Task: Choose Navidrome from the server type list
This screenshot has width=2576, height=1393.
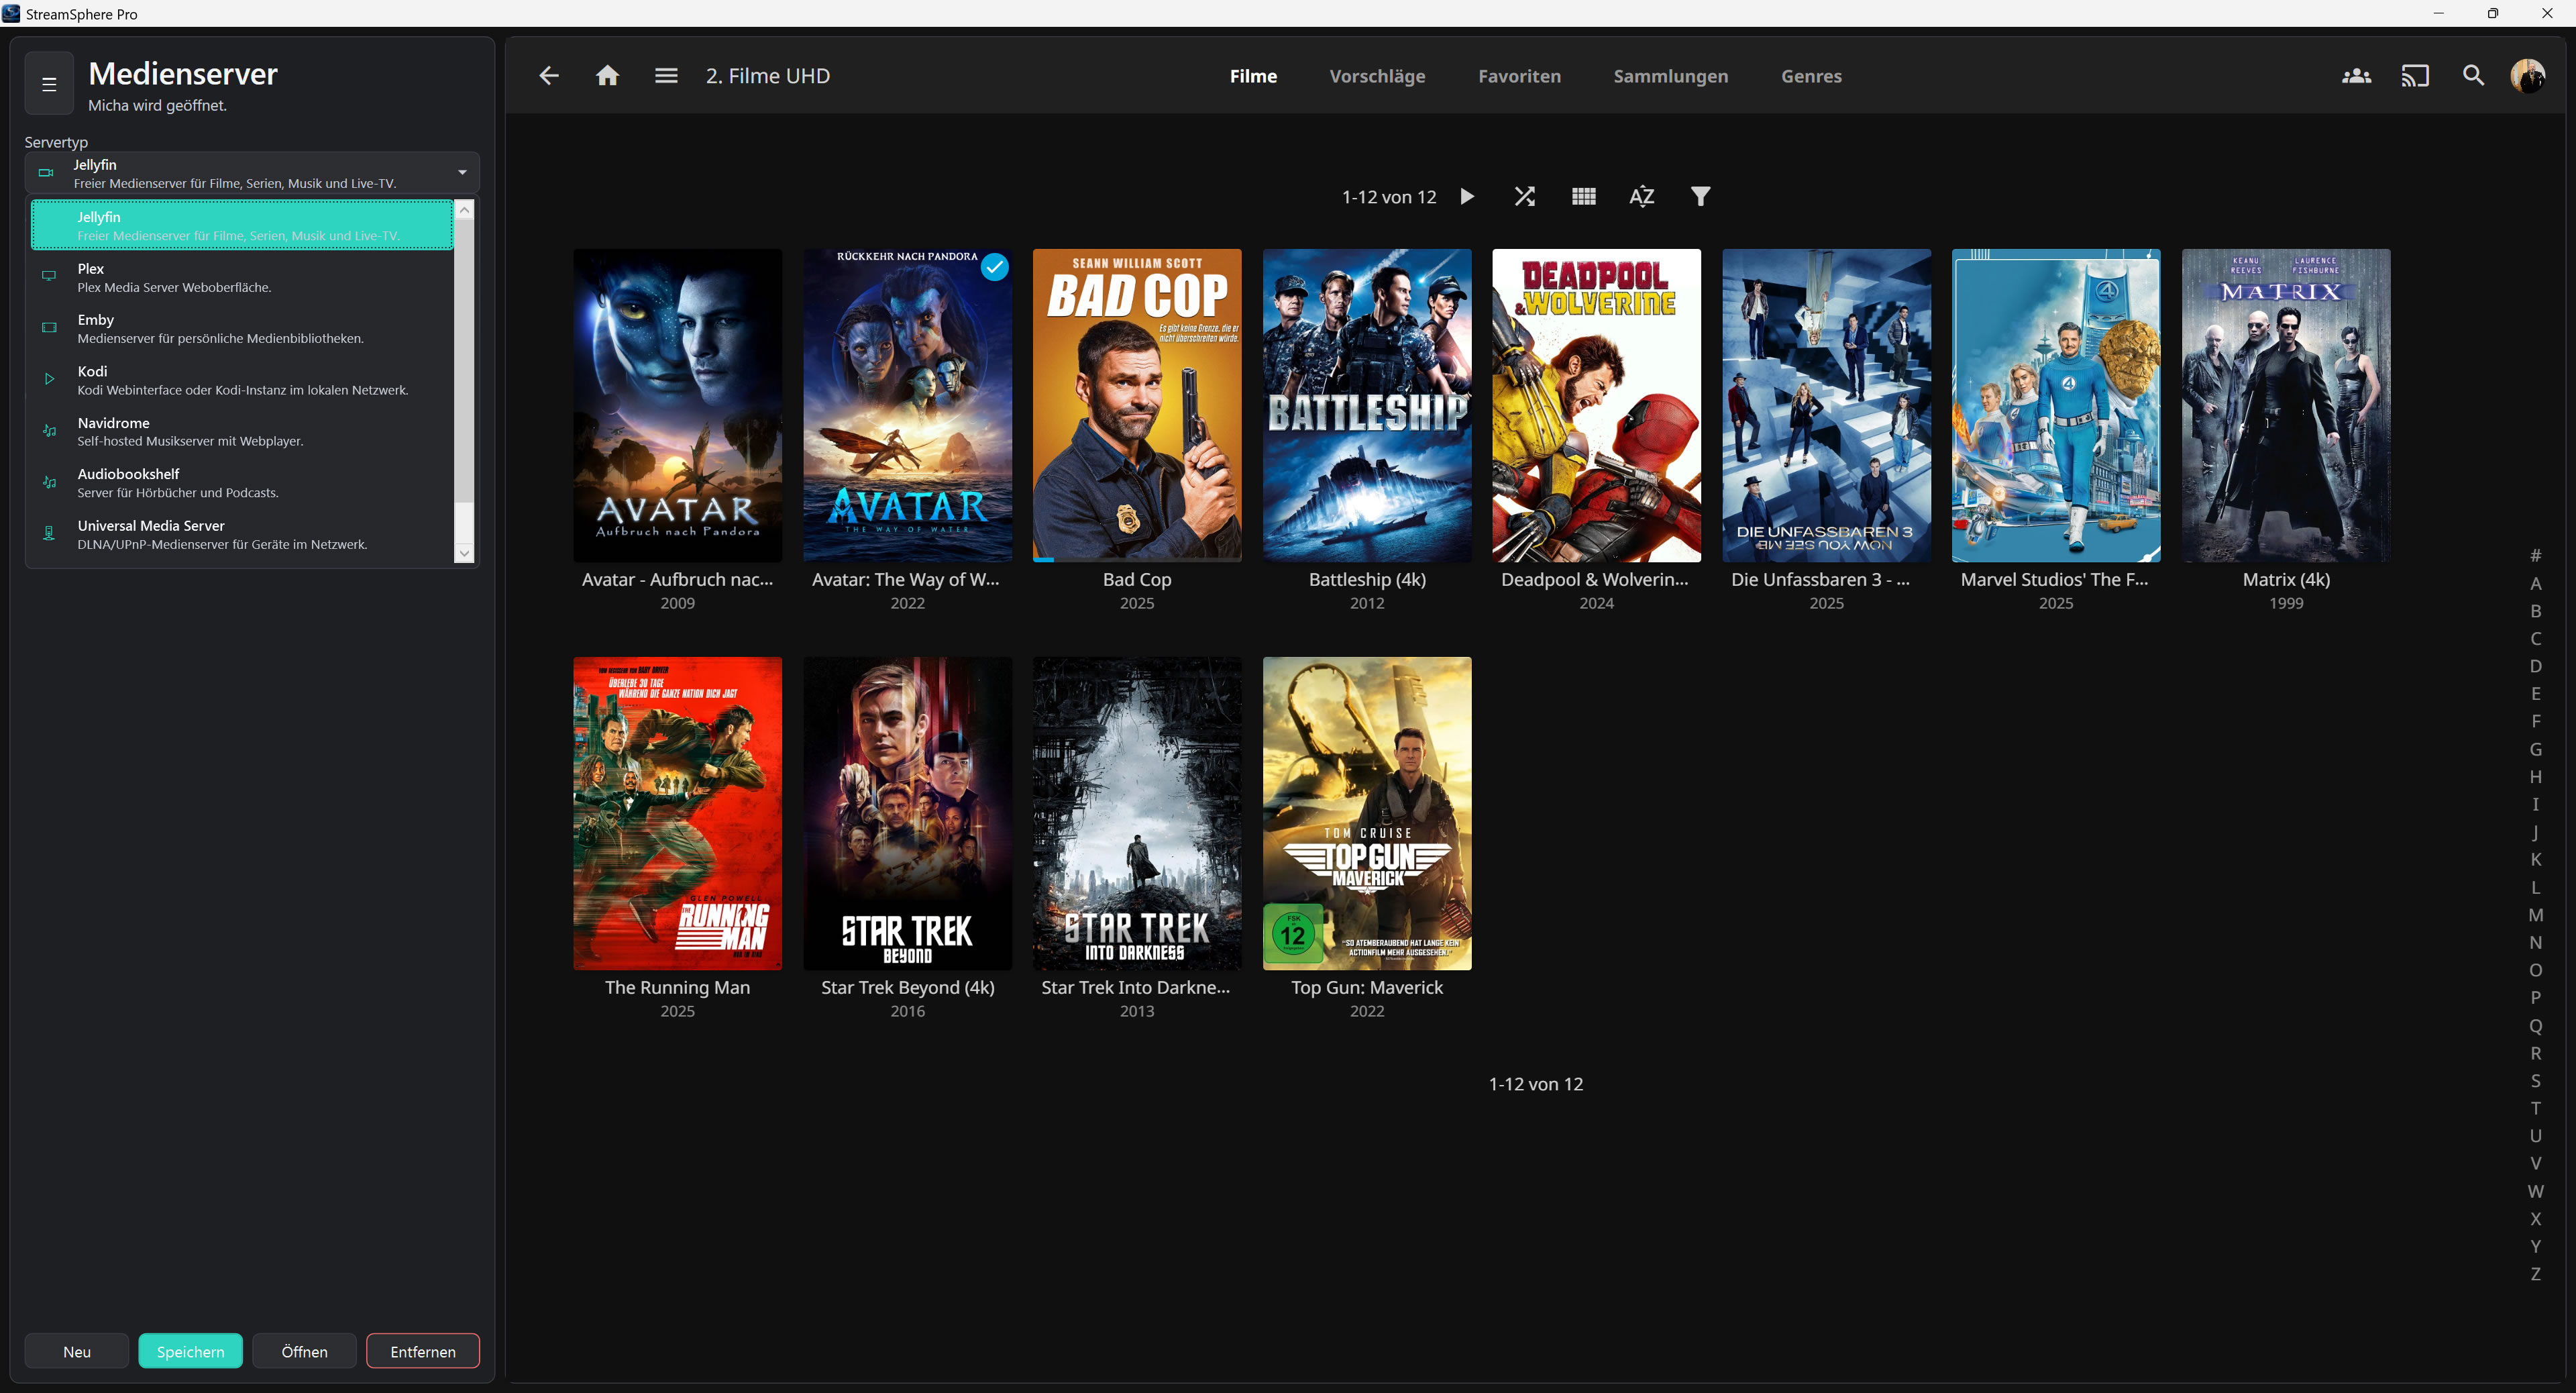Action: [x=242, y=431]
